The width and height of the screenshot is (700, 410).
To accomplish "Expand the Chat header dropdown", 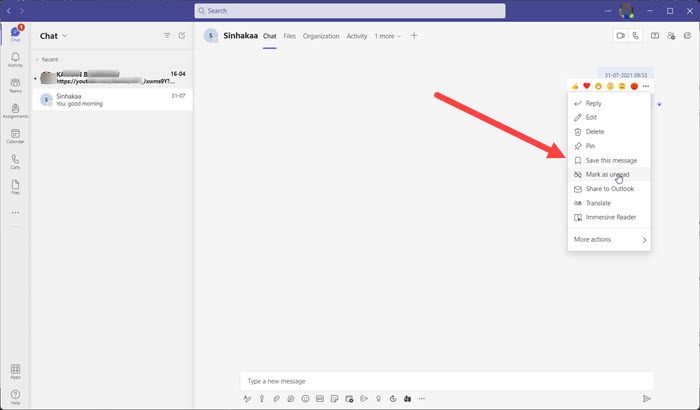I will [64, 36].
